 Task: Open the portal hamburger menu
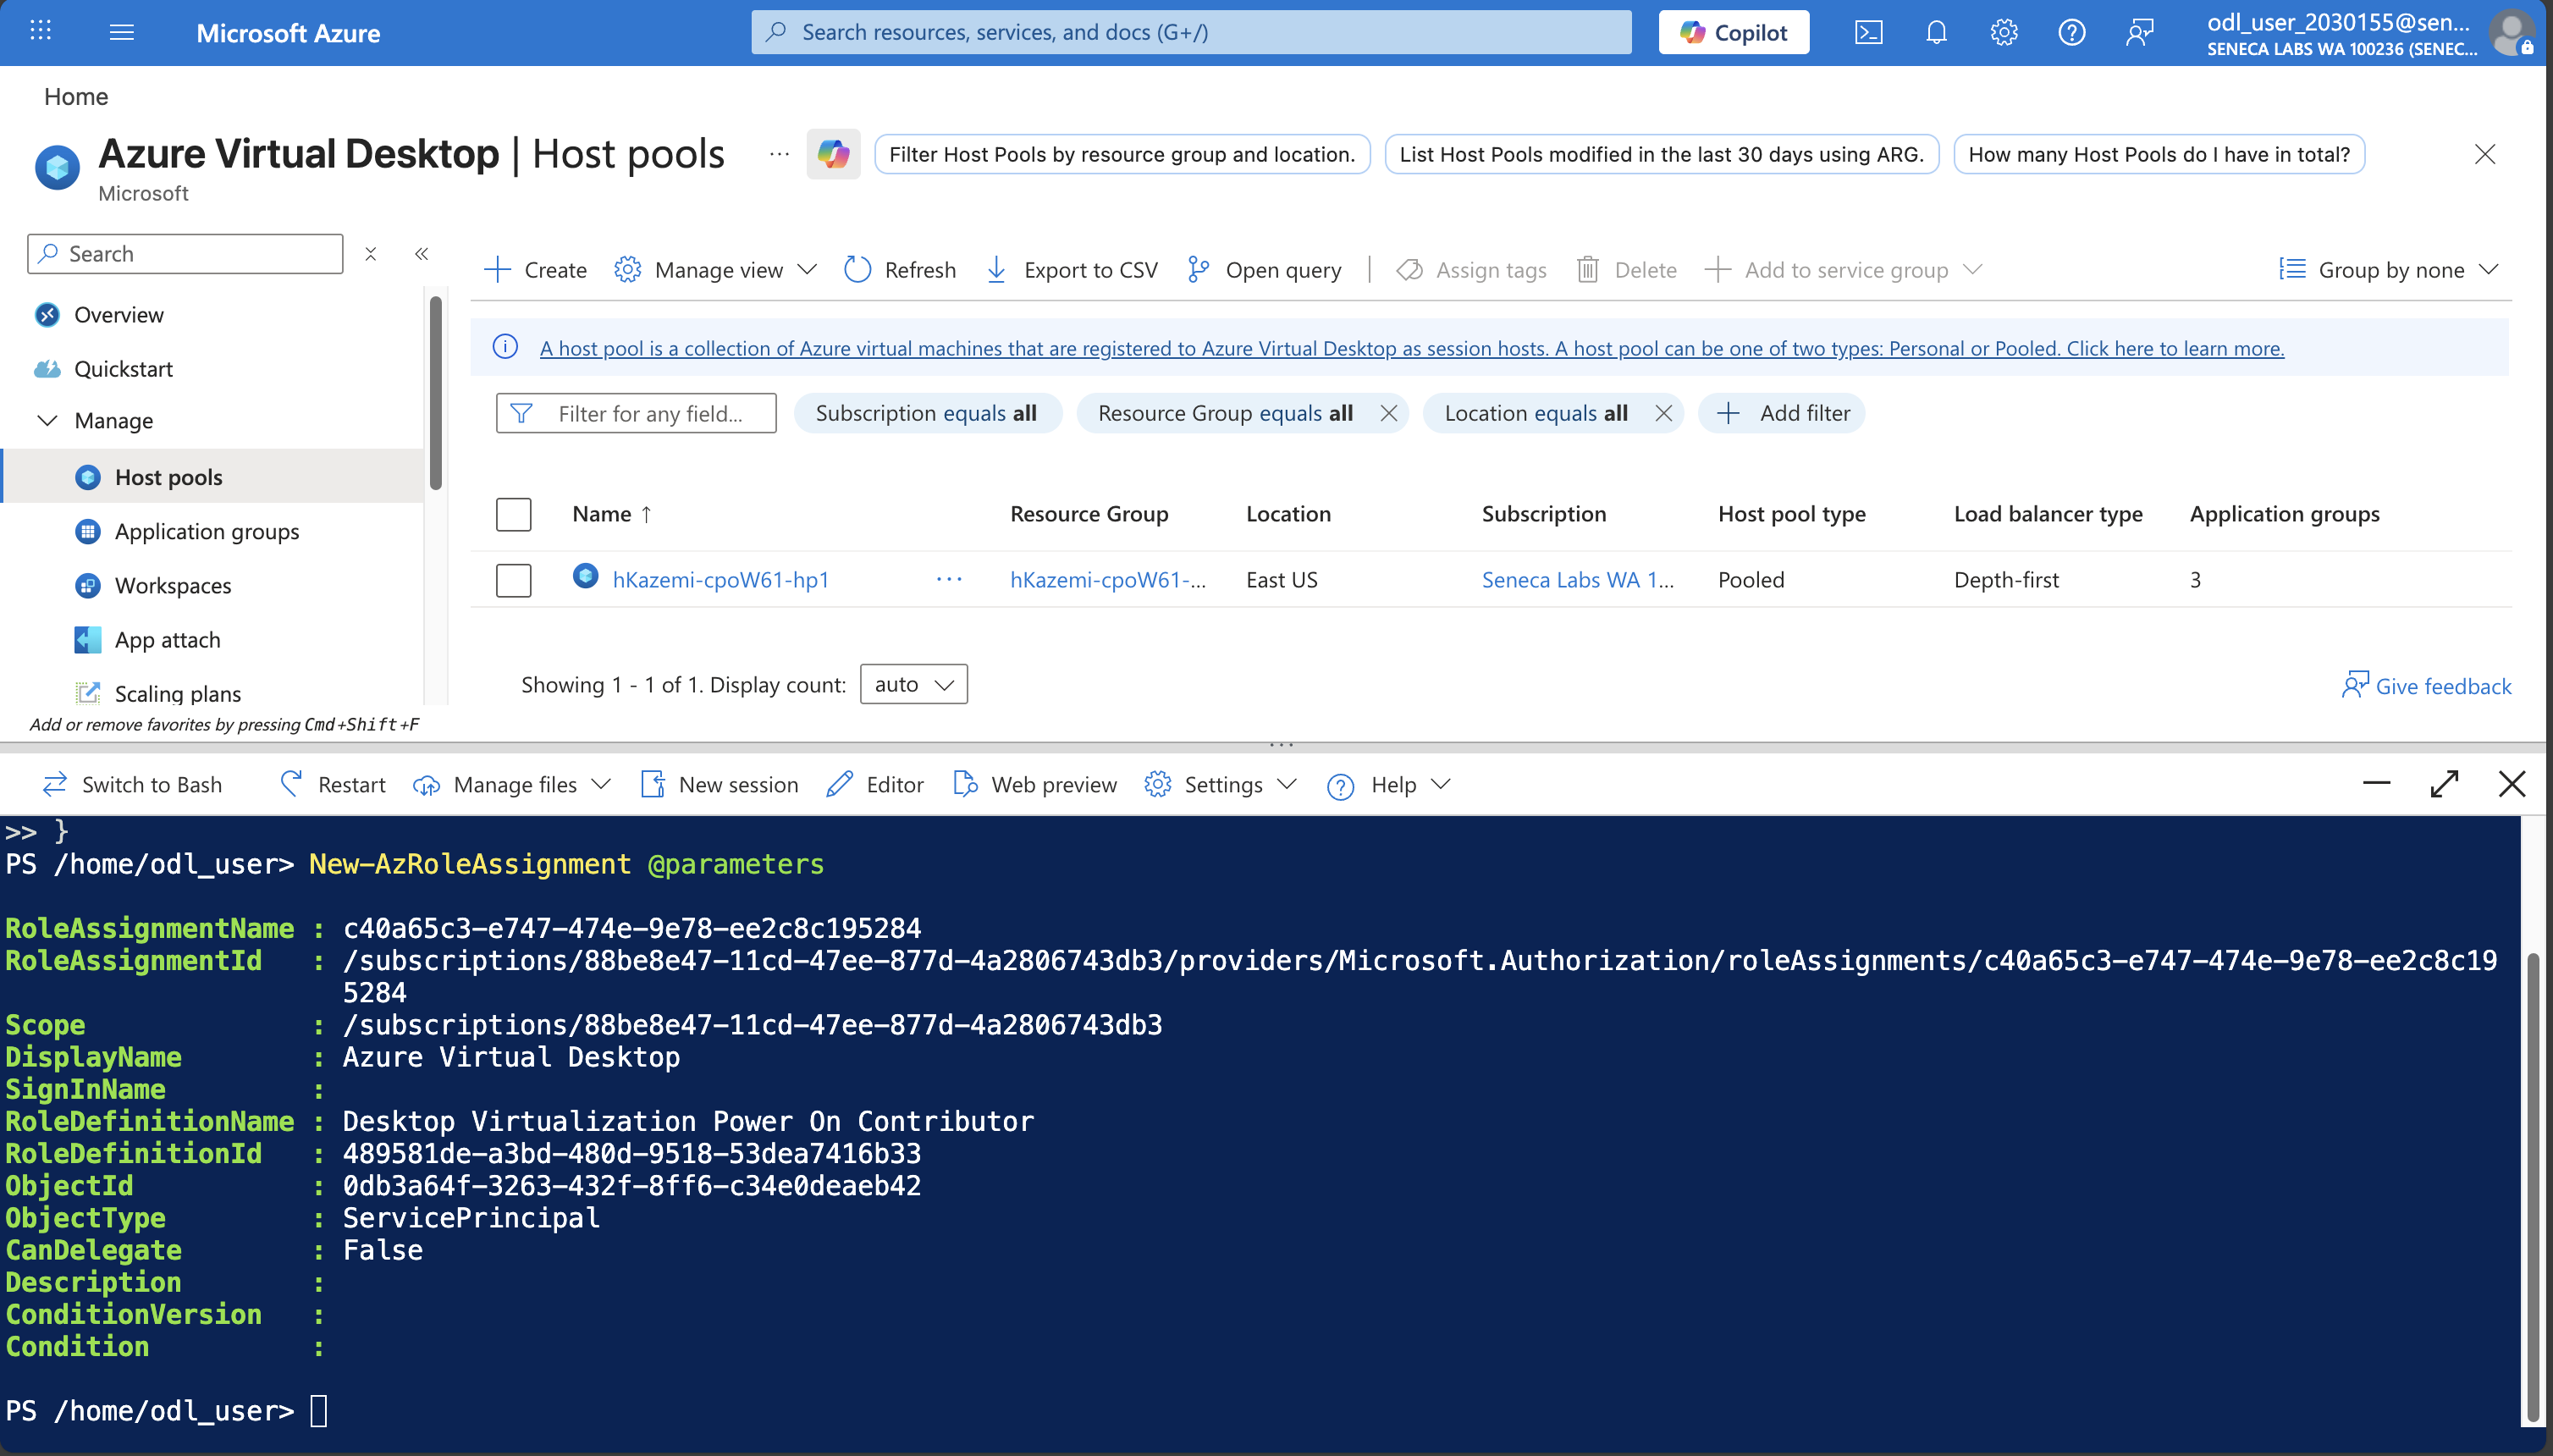(x=122, y=32)
